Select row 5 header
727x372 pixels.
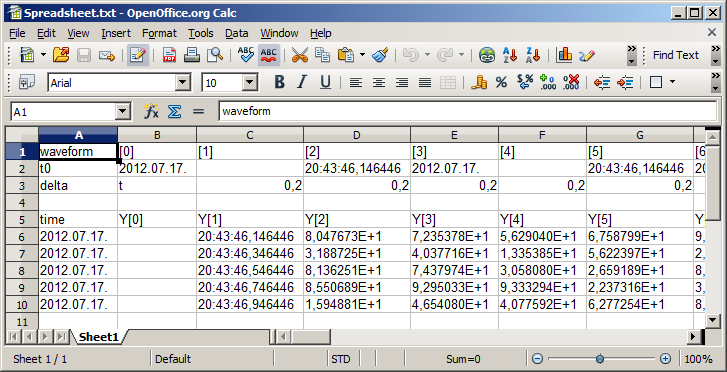[22, 220]
